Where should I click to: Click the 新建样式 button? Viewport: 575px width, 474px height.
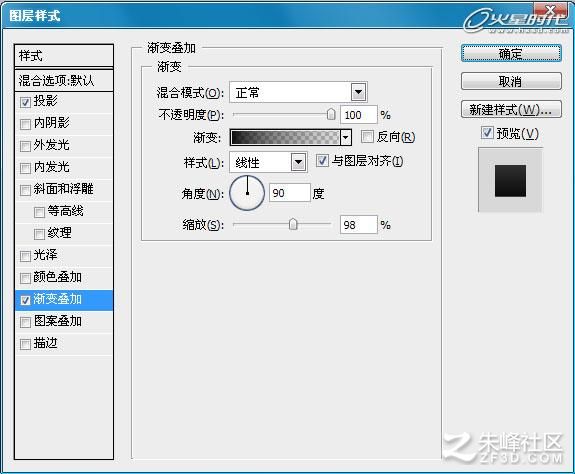tap(511, 109)
